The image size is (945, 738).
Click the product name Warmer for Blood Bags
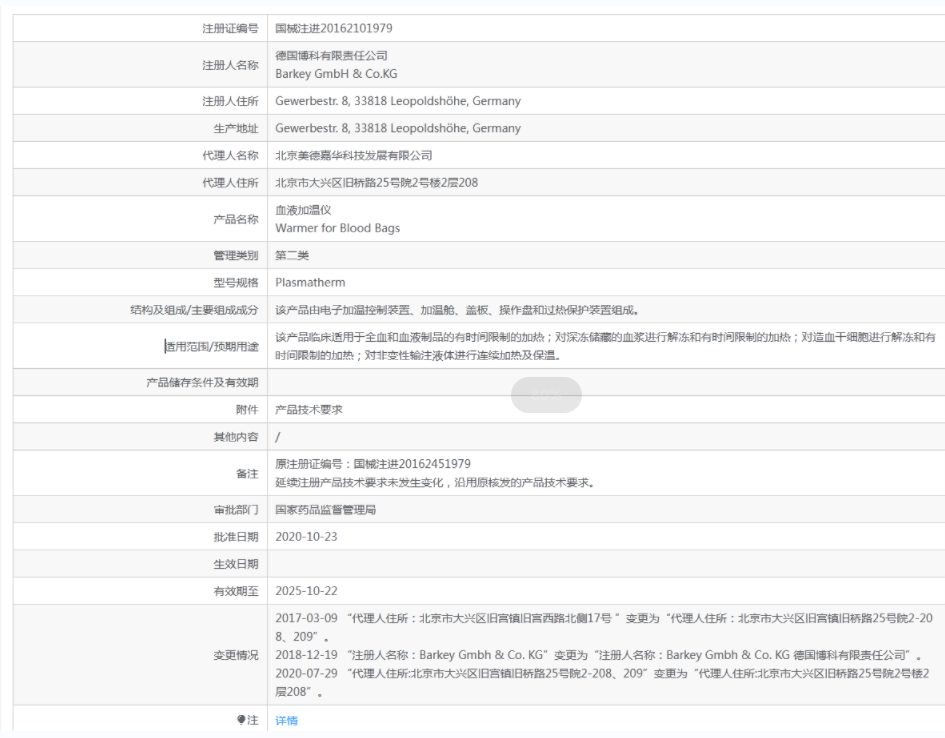[x=337, y=228]
